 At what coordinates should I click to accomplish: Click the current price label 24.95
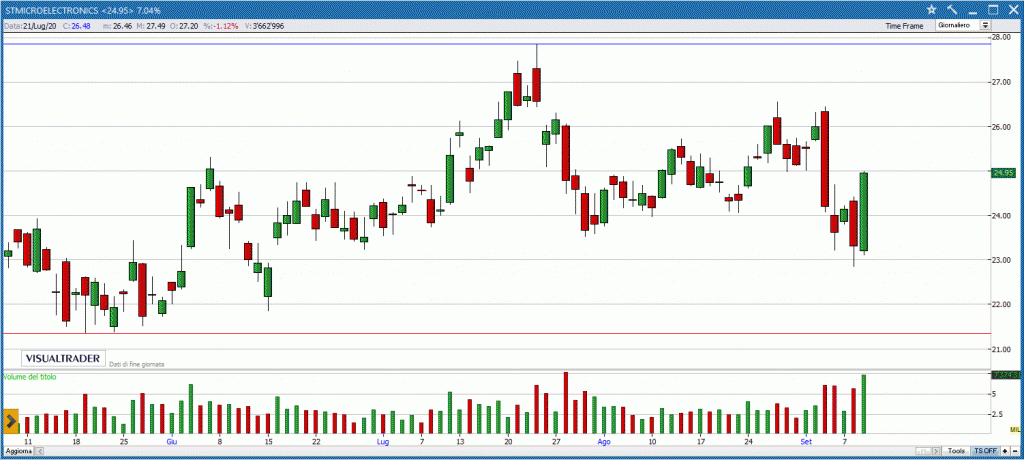1003,172
